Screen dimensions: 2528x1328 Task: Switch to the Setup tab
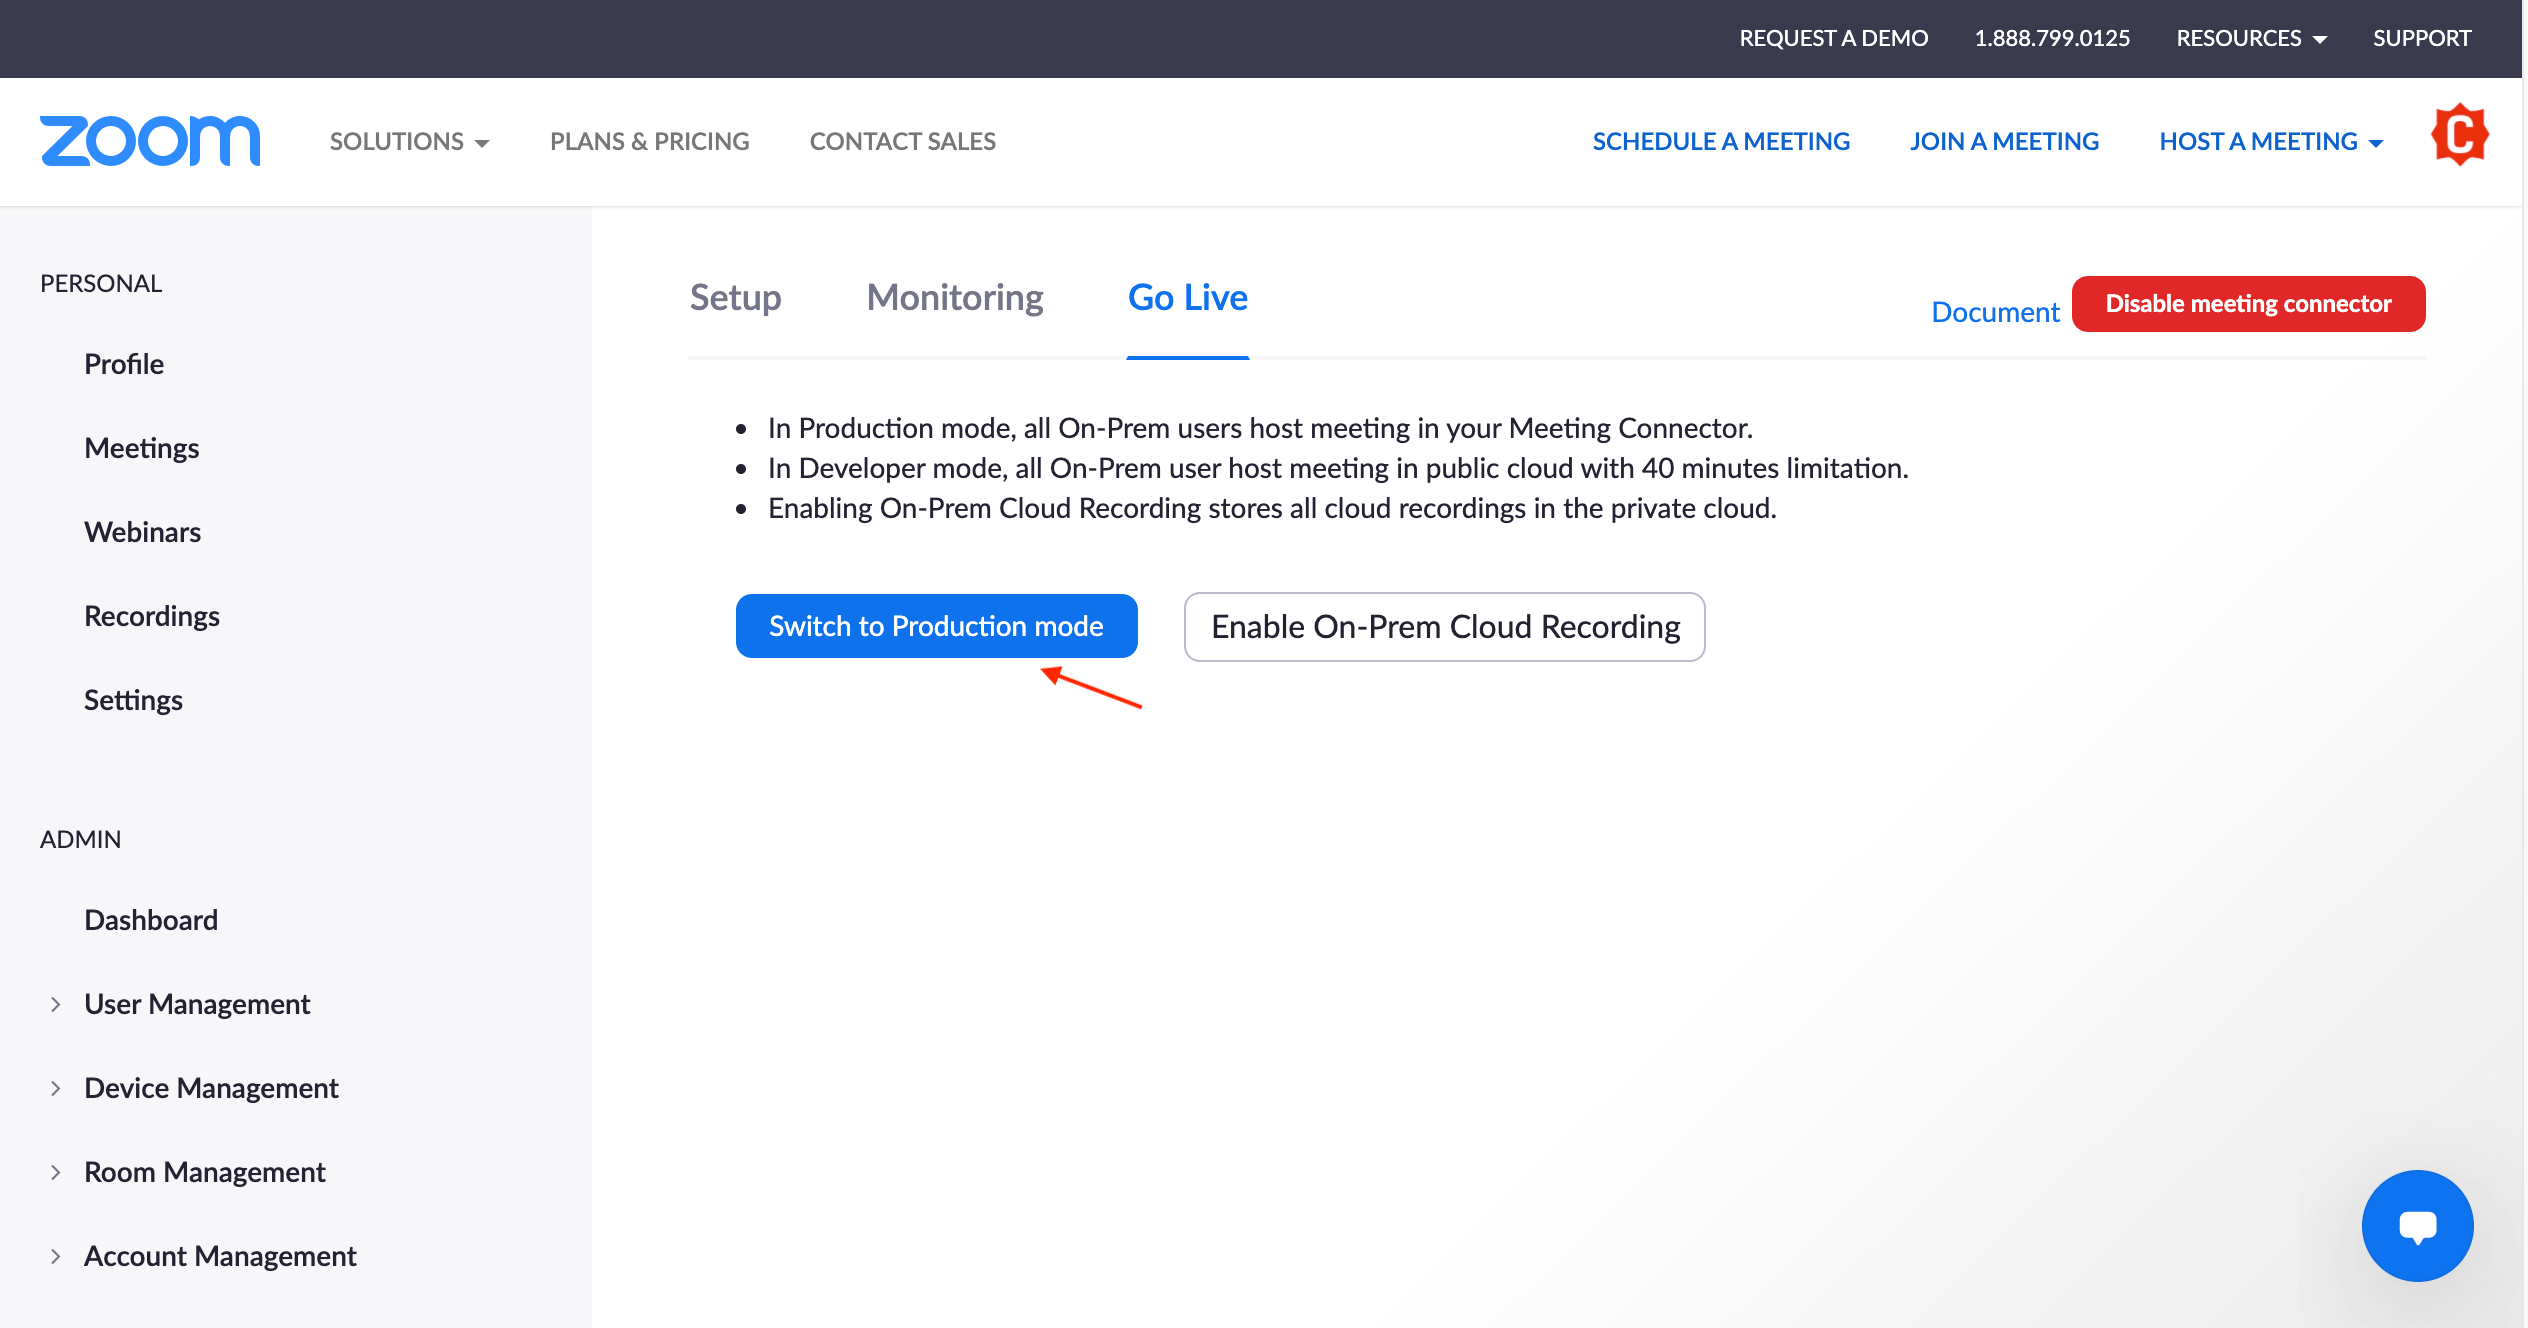tap(735, 298)
